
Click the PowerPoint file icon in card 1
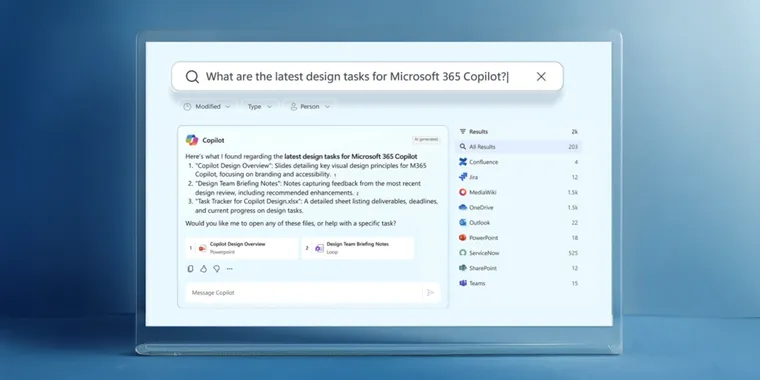[x=203, y=248]
